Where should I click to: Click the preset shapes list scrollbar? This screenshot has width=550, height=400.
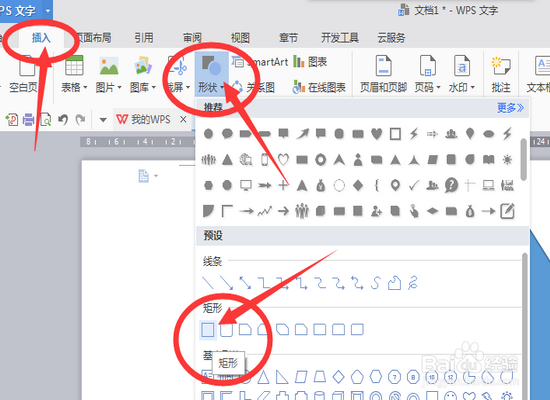click(x=525, y=326)
